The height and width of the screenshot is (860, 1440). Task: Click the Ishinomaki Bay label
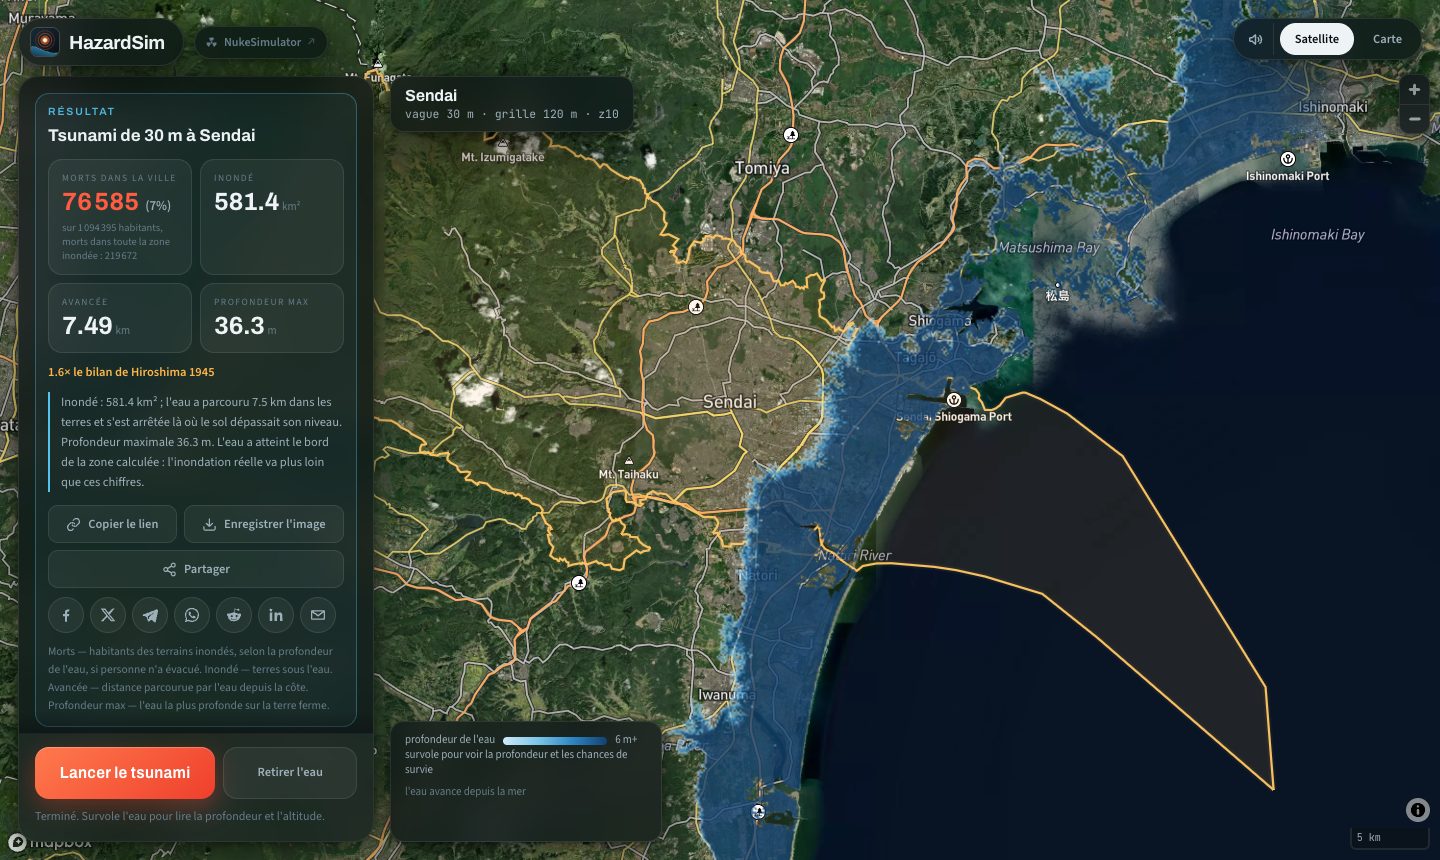tap(1317, 234)
